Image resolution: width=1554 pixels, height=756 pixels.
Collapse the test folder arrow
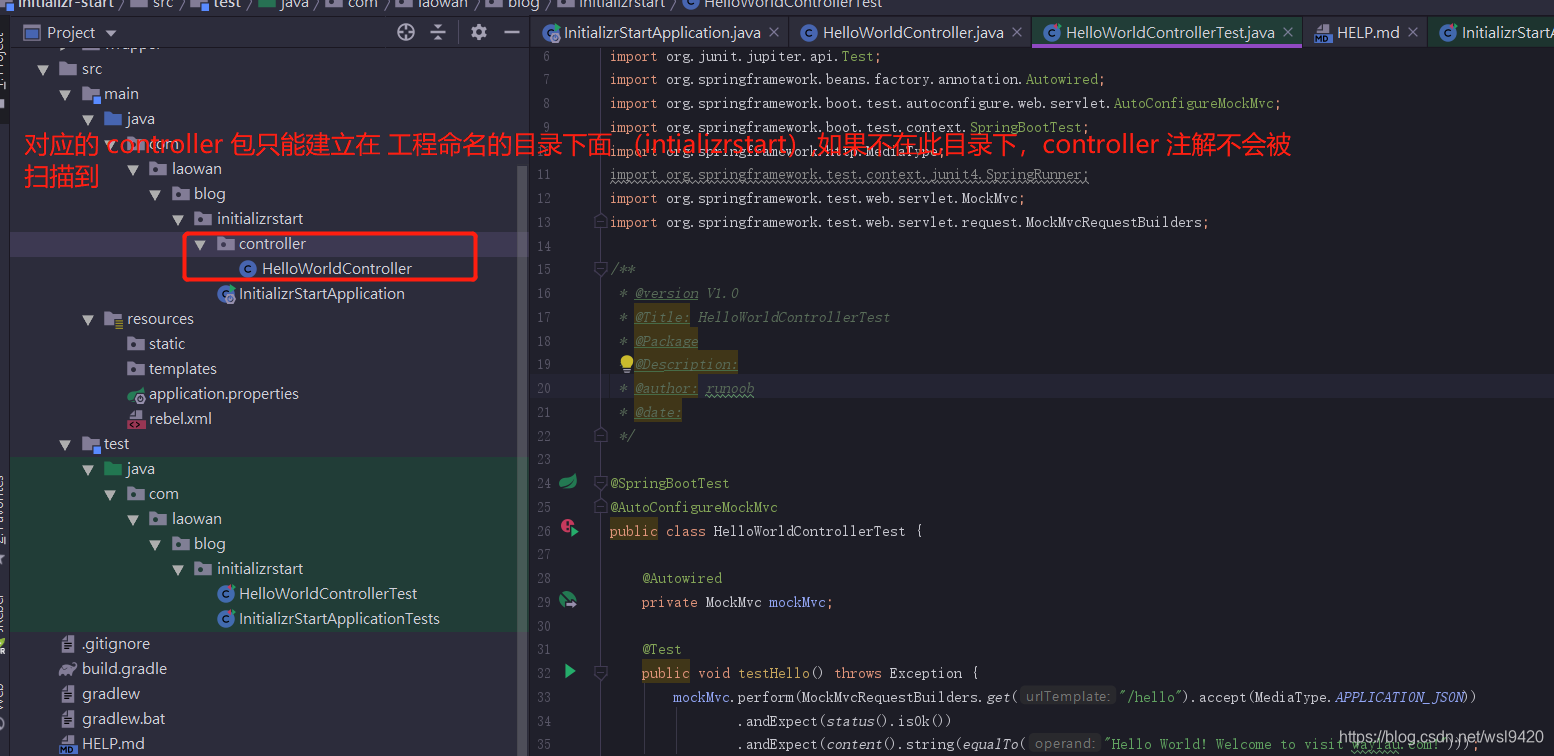point(65,444)
